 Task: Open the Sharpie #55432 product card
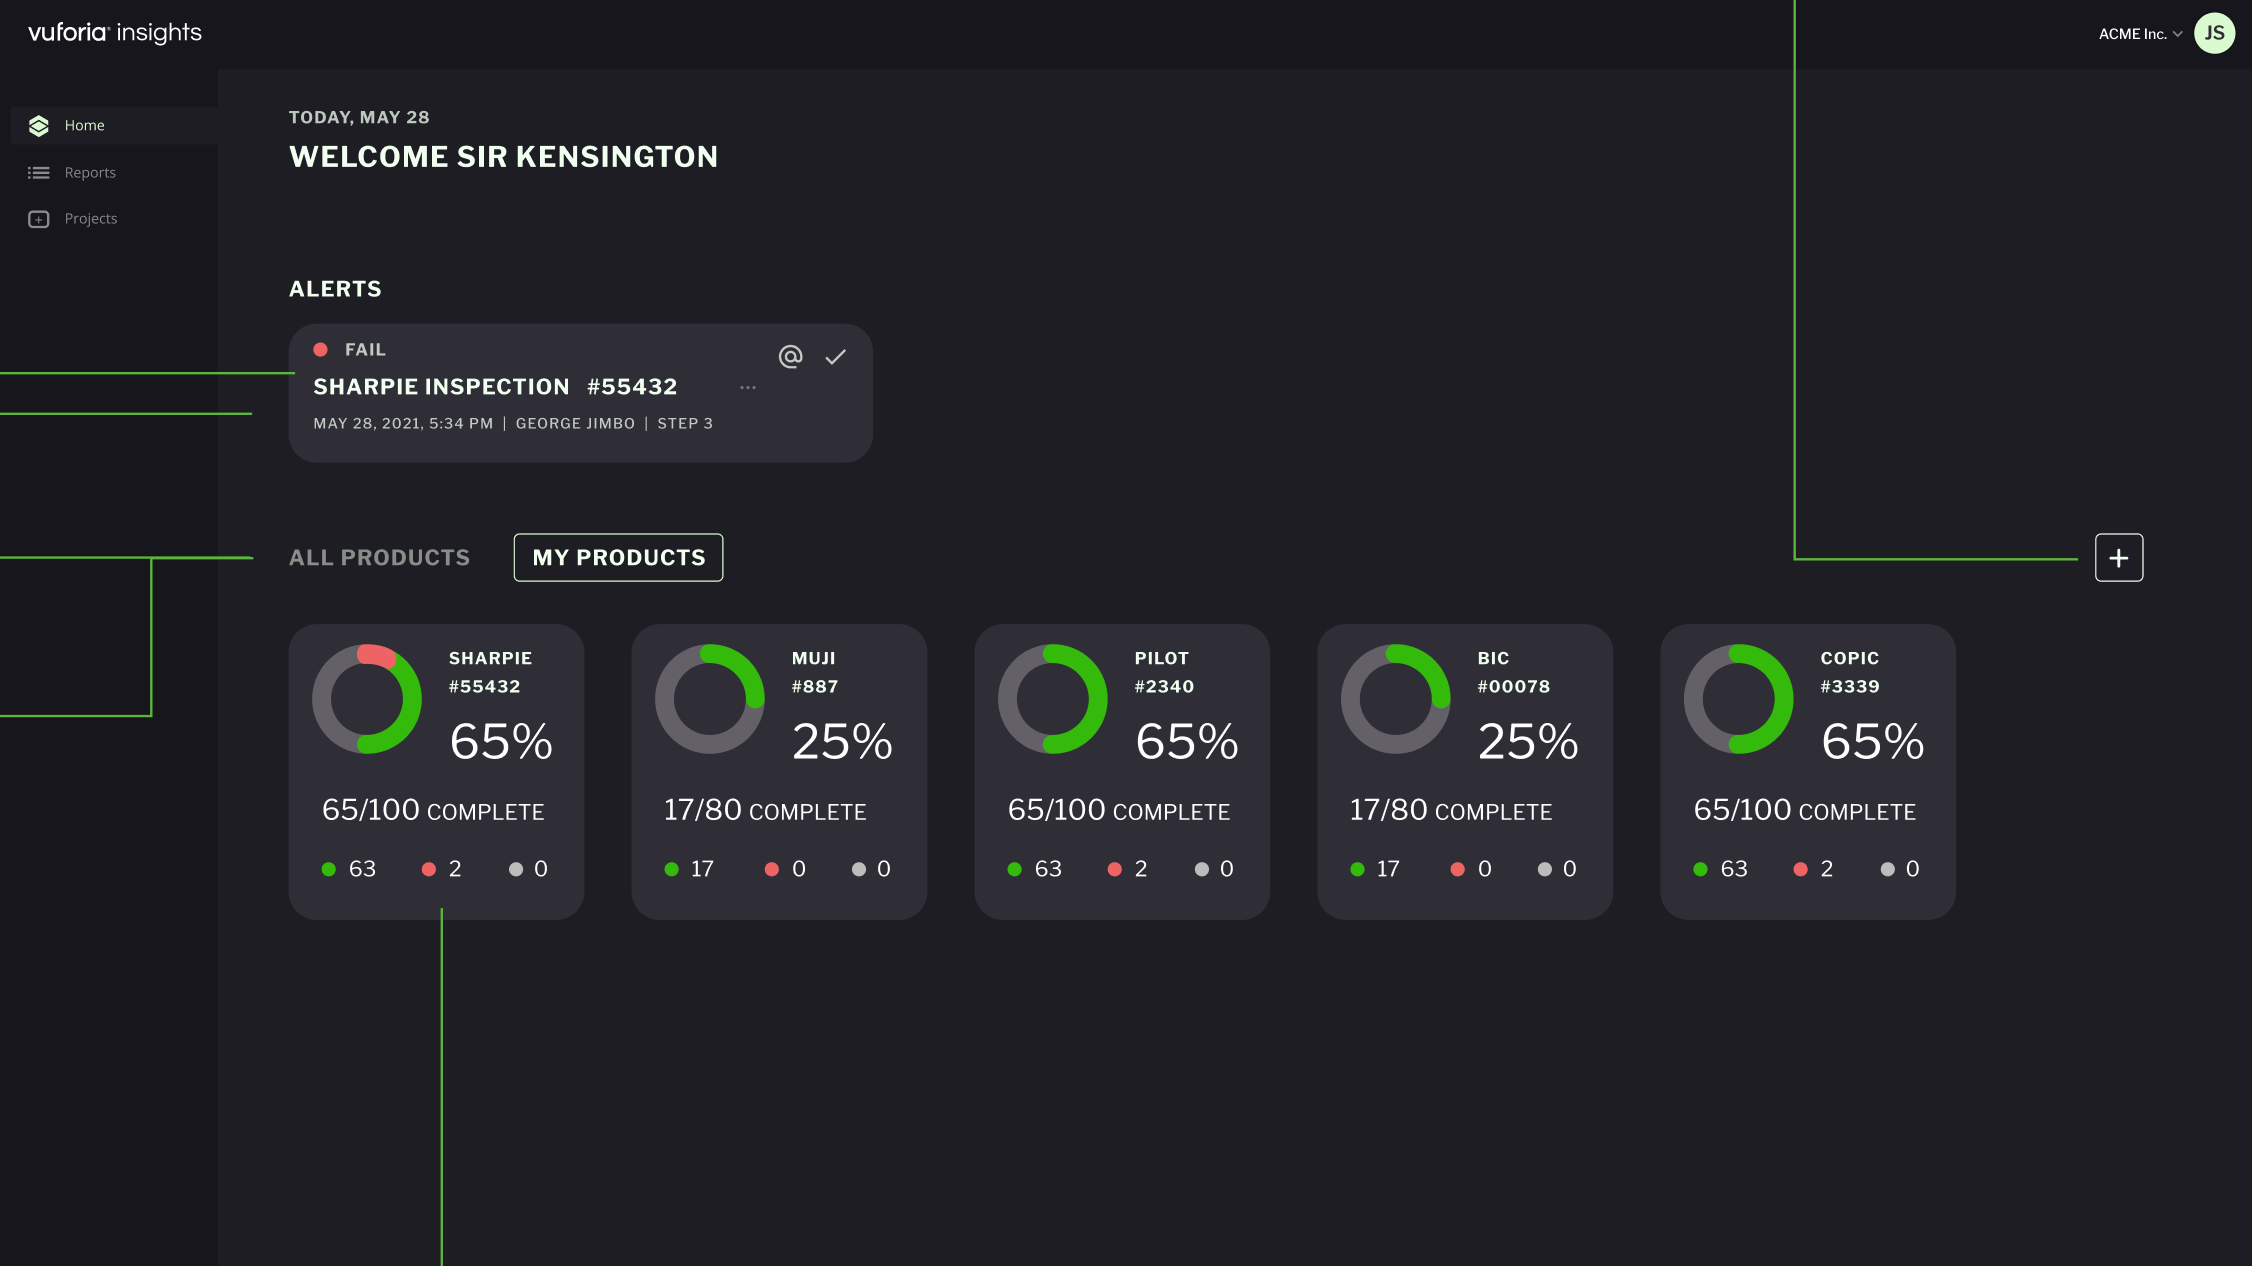(x=436, y=771)
